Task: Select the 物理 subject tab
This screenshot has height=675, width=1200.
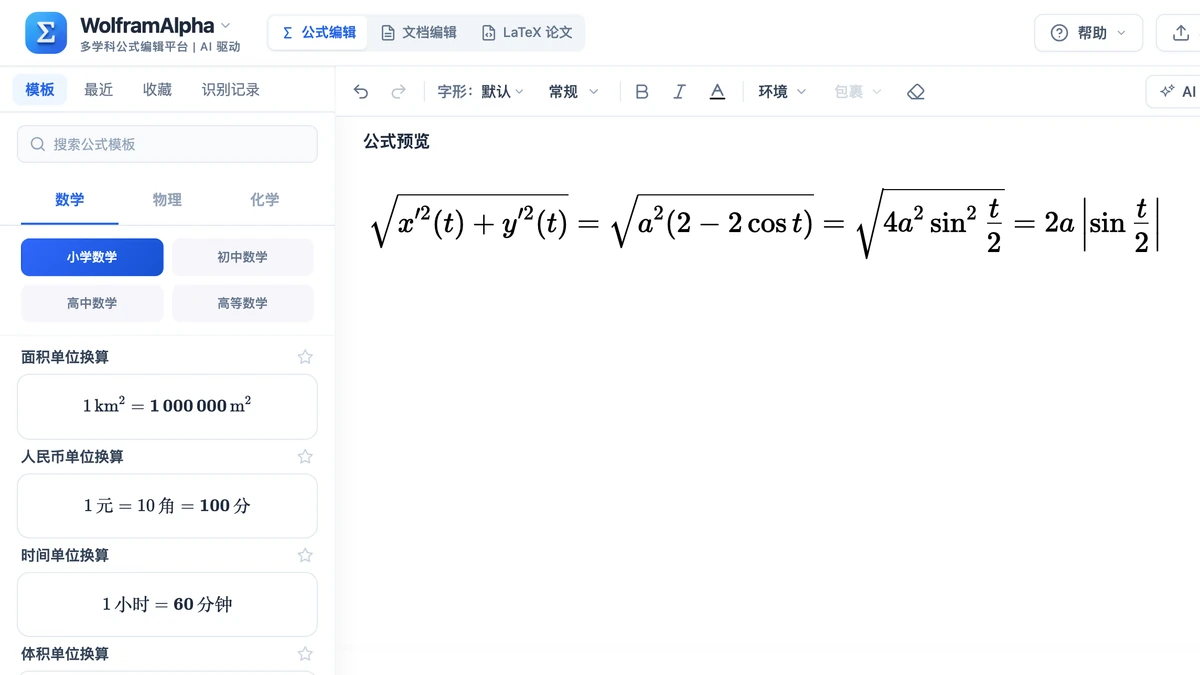Action: pyautogui.click(x=167, y=200)
